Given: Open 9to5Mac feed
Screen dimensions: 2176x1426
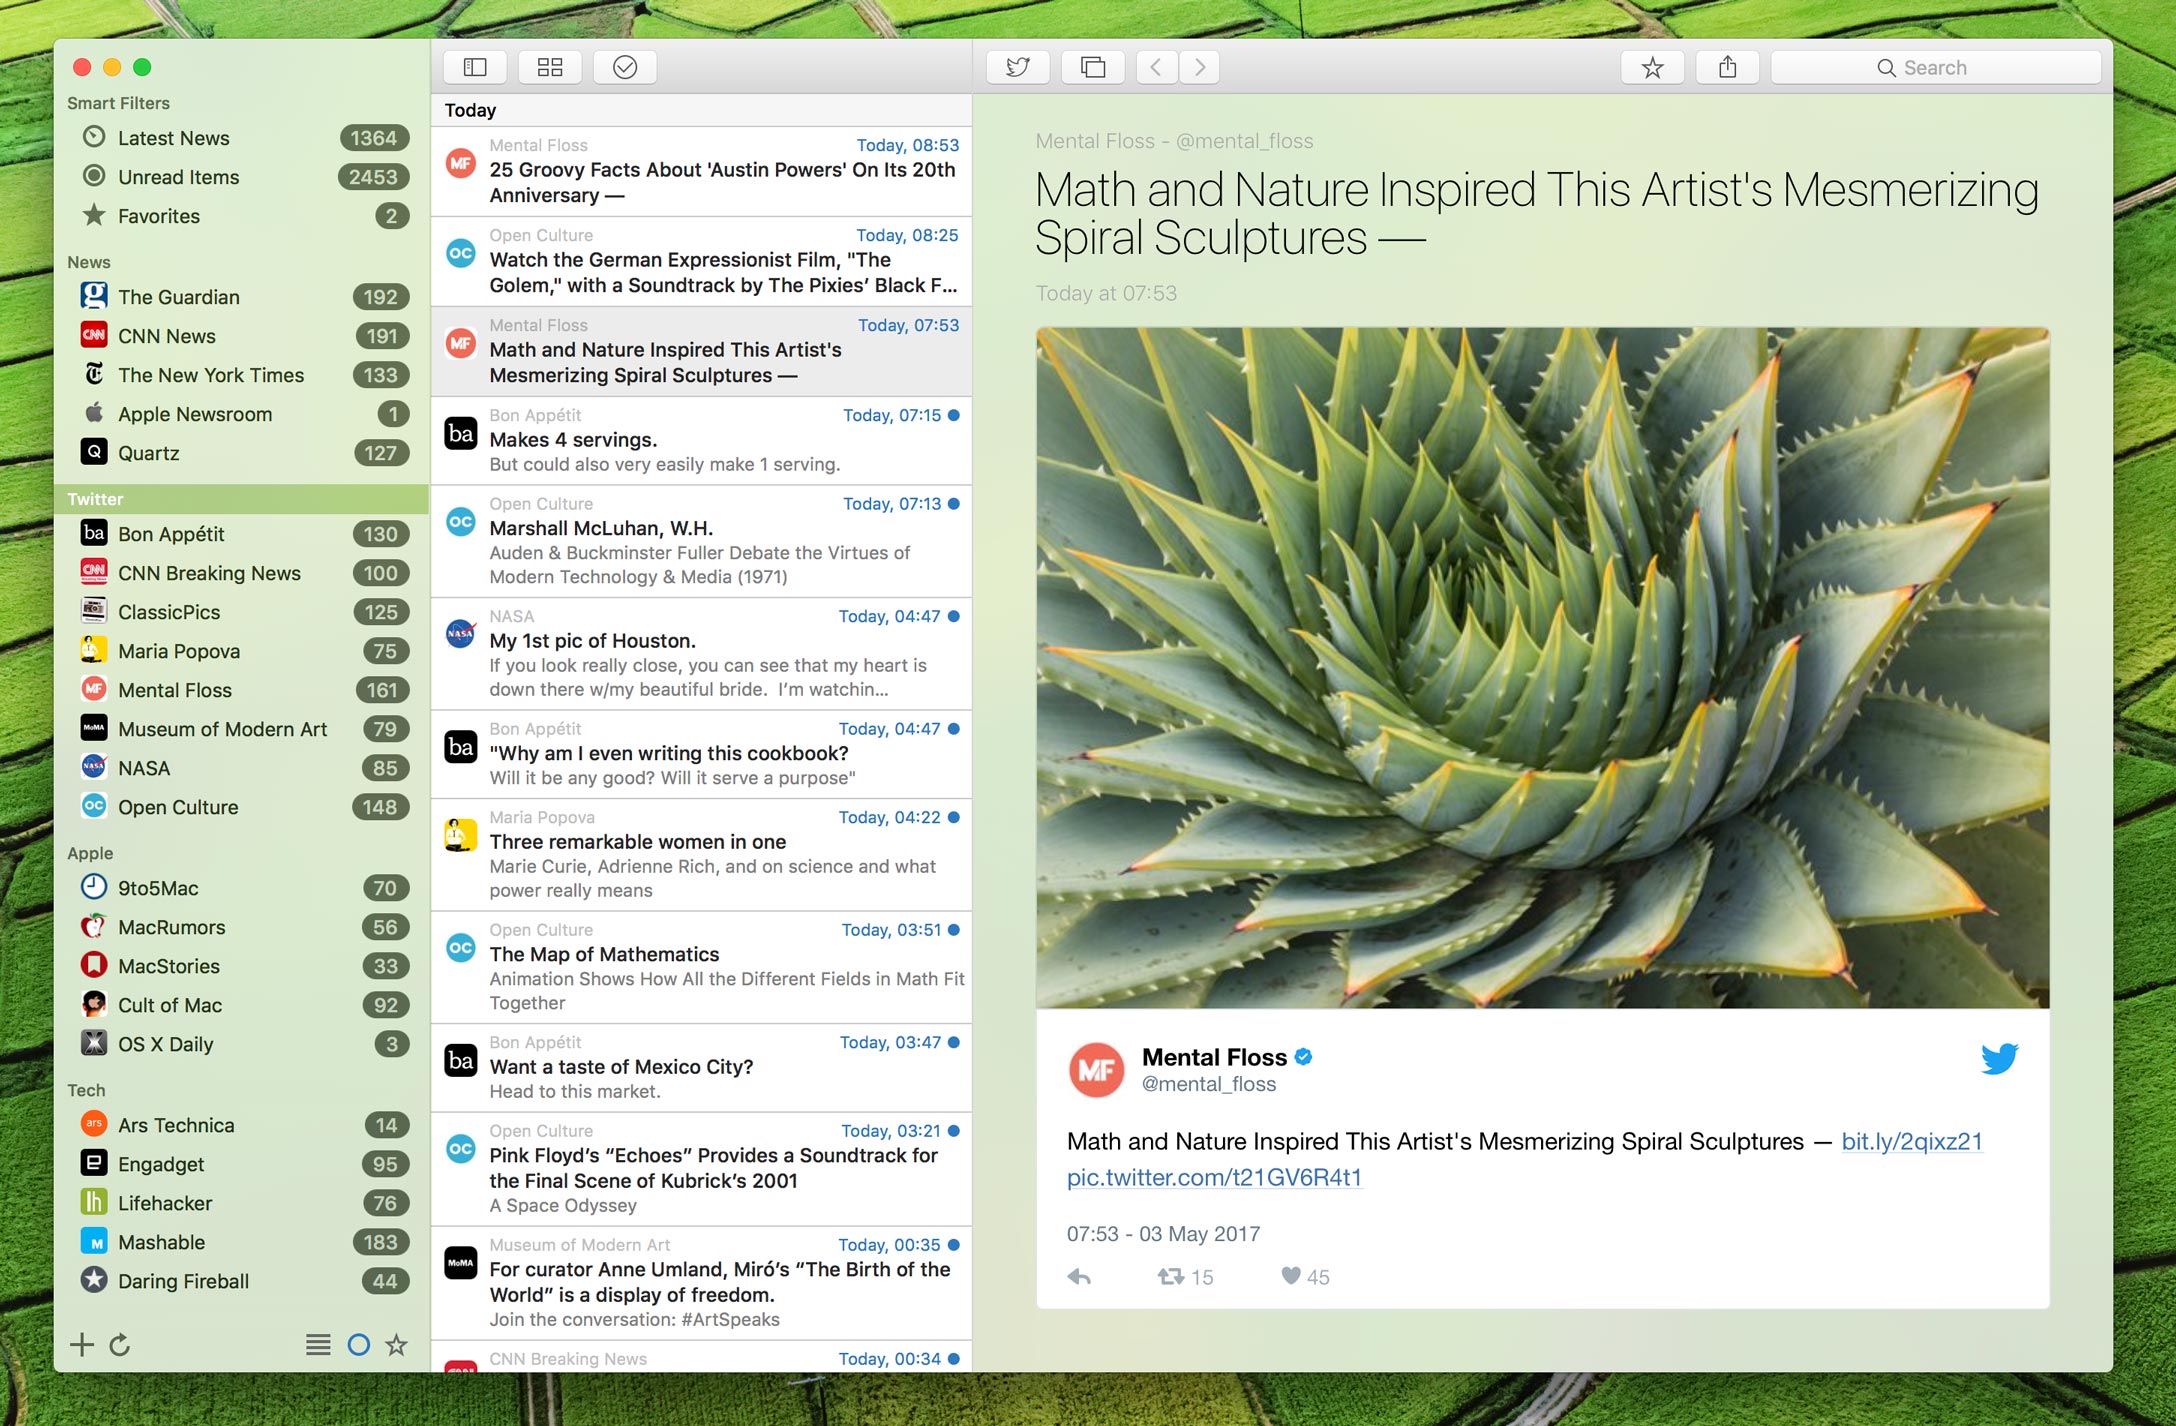Looking at the screenshot, I should click(242, 888).
